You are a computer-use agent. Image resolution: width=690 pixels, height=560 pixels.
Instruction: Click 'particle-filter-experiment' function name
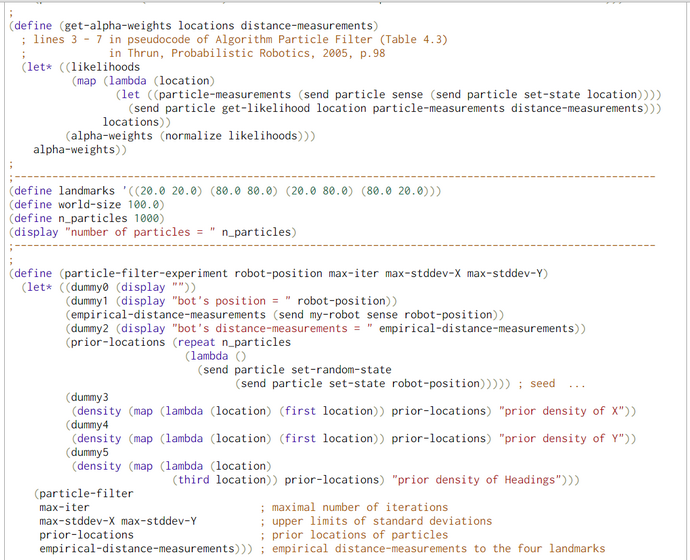[146, 274]
